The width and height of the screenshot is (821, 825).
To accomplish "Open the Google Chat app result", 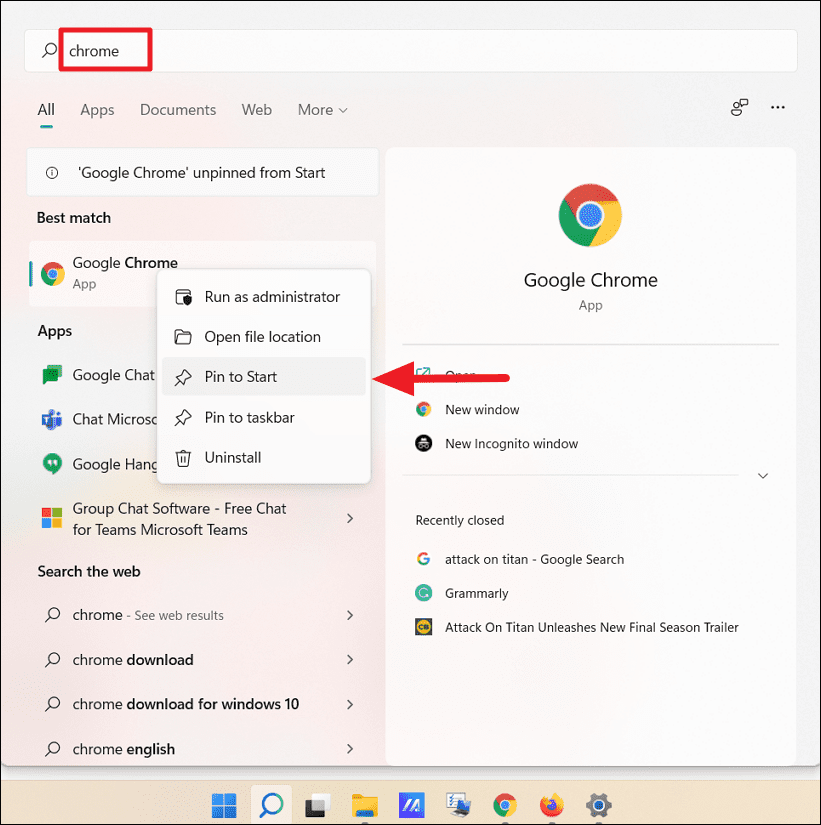I will tap(98, 375).
